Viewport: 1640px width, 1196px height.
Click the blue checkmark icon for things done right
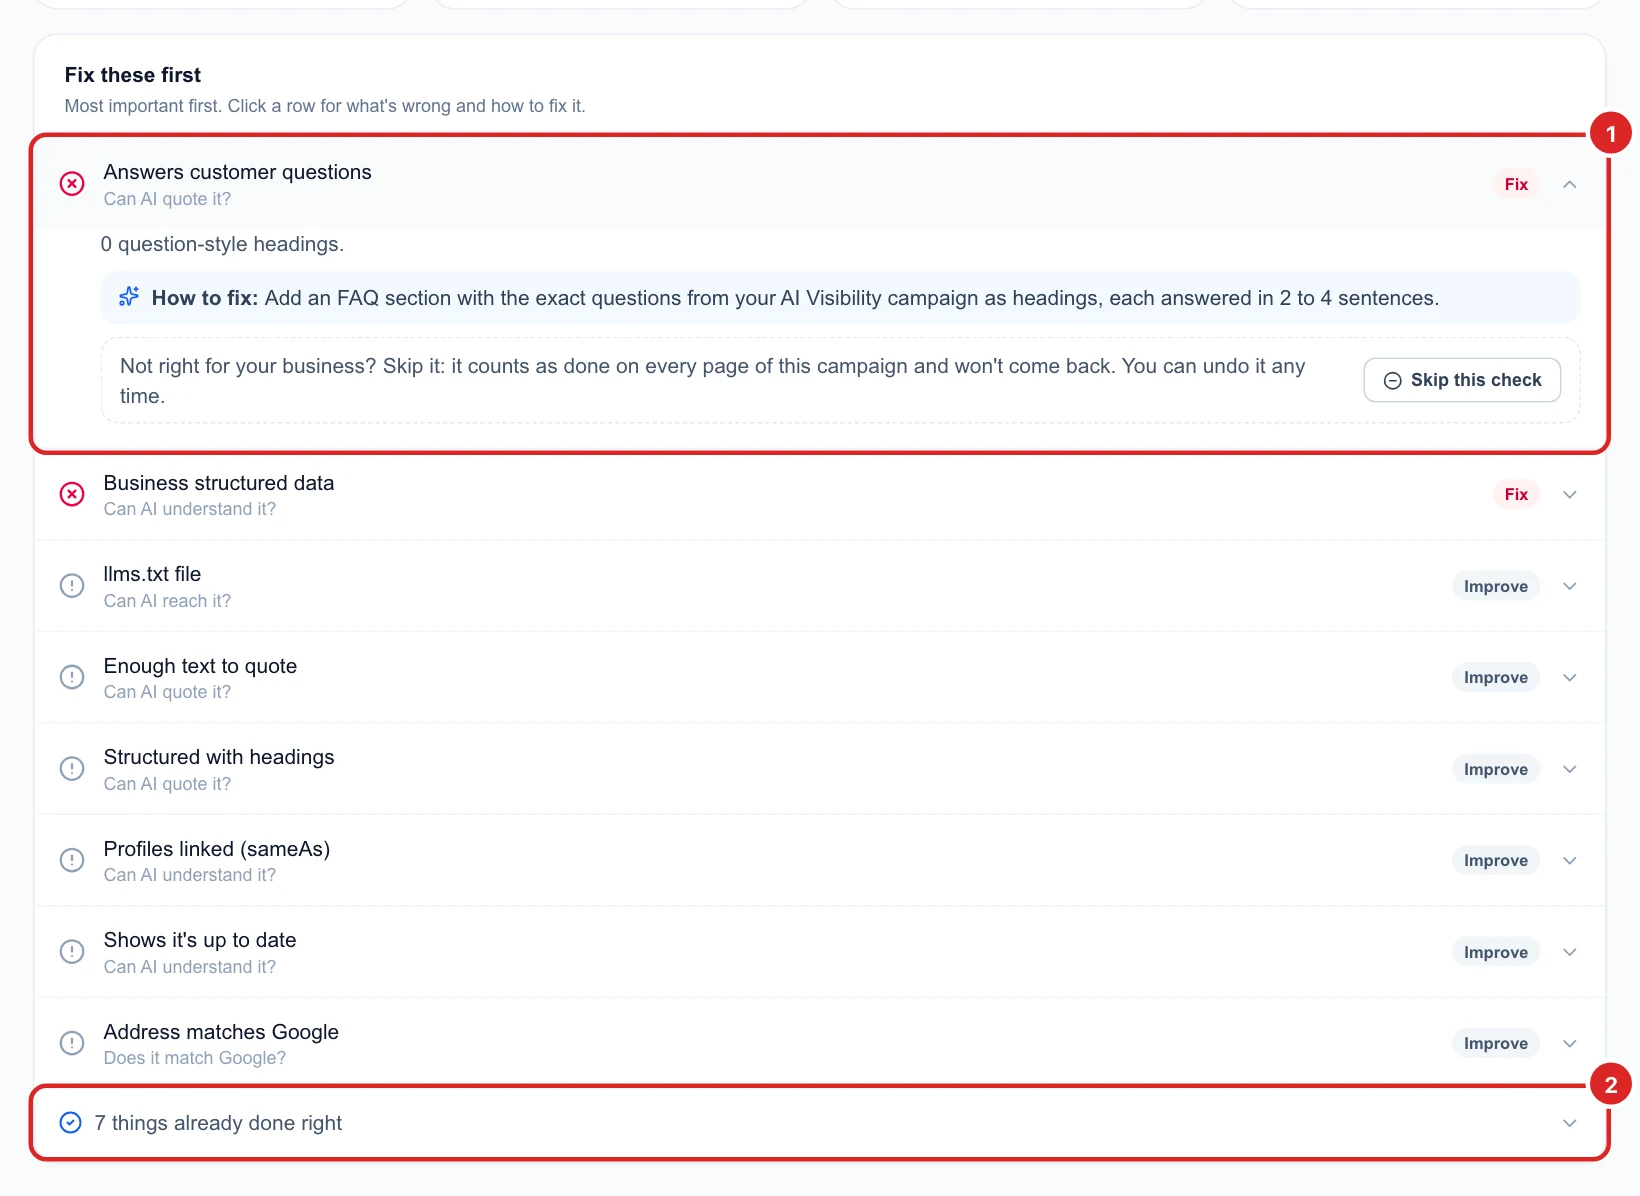[x=71, y=1123]
